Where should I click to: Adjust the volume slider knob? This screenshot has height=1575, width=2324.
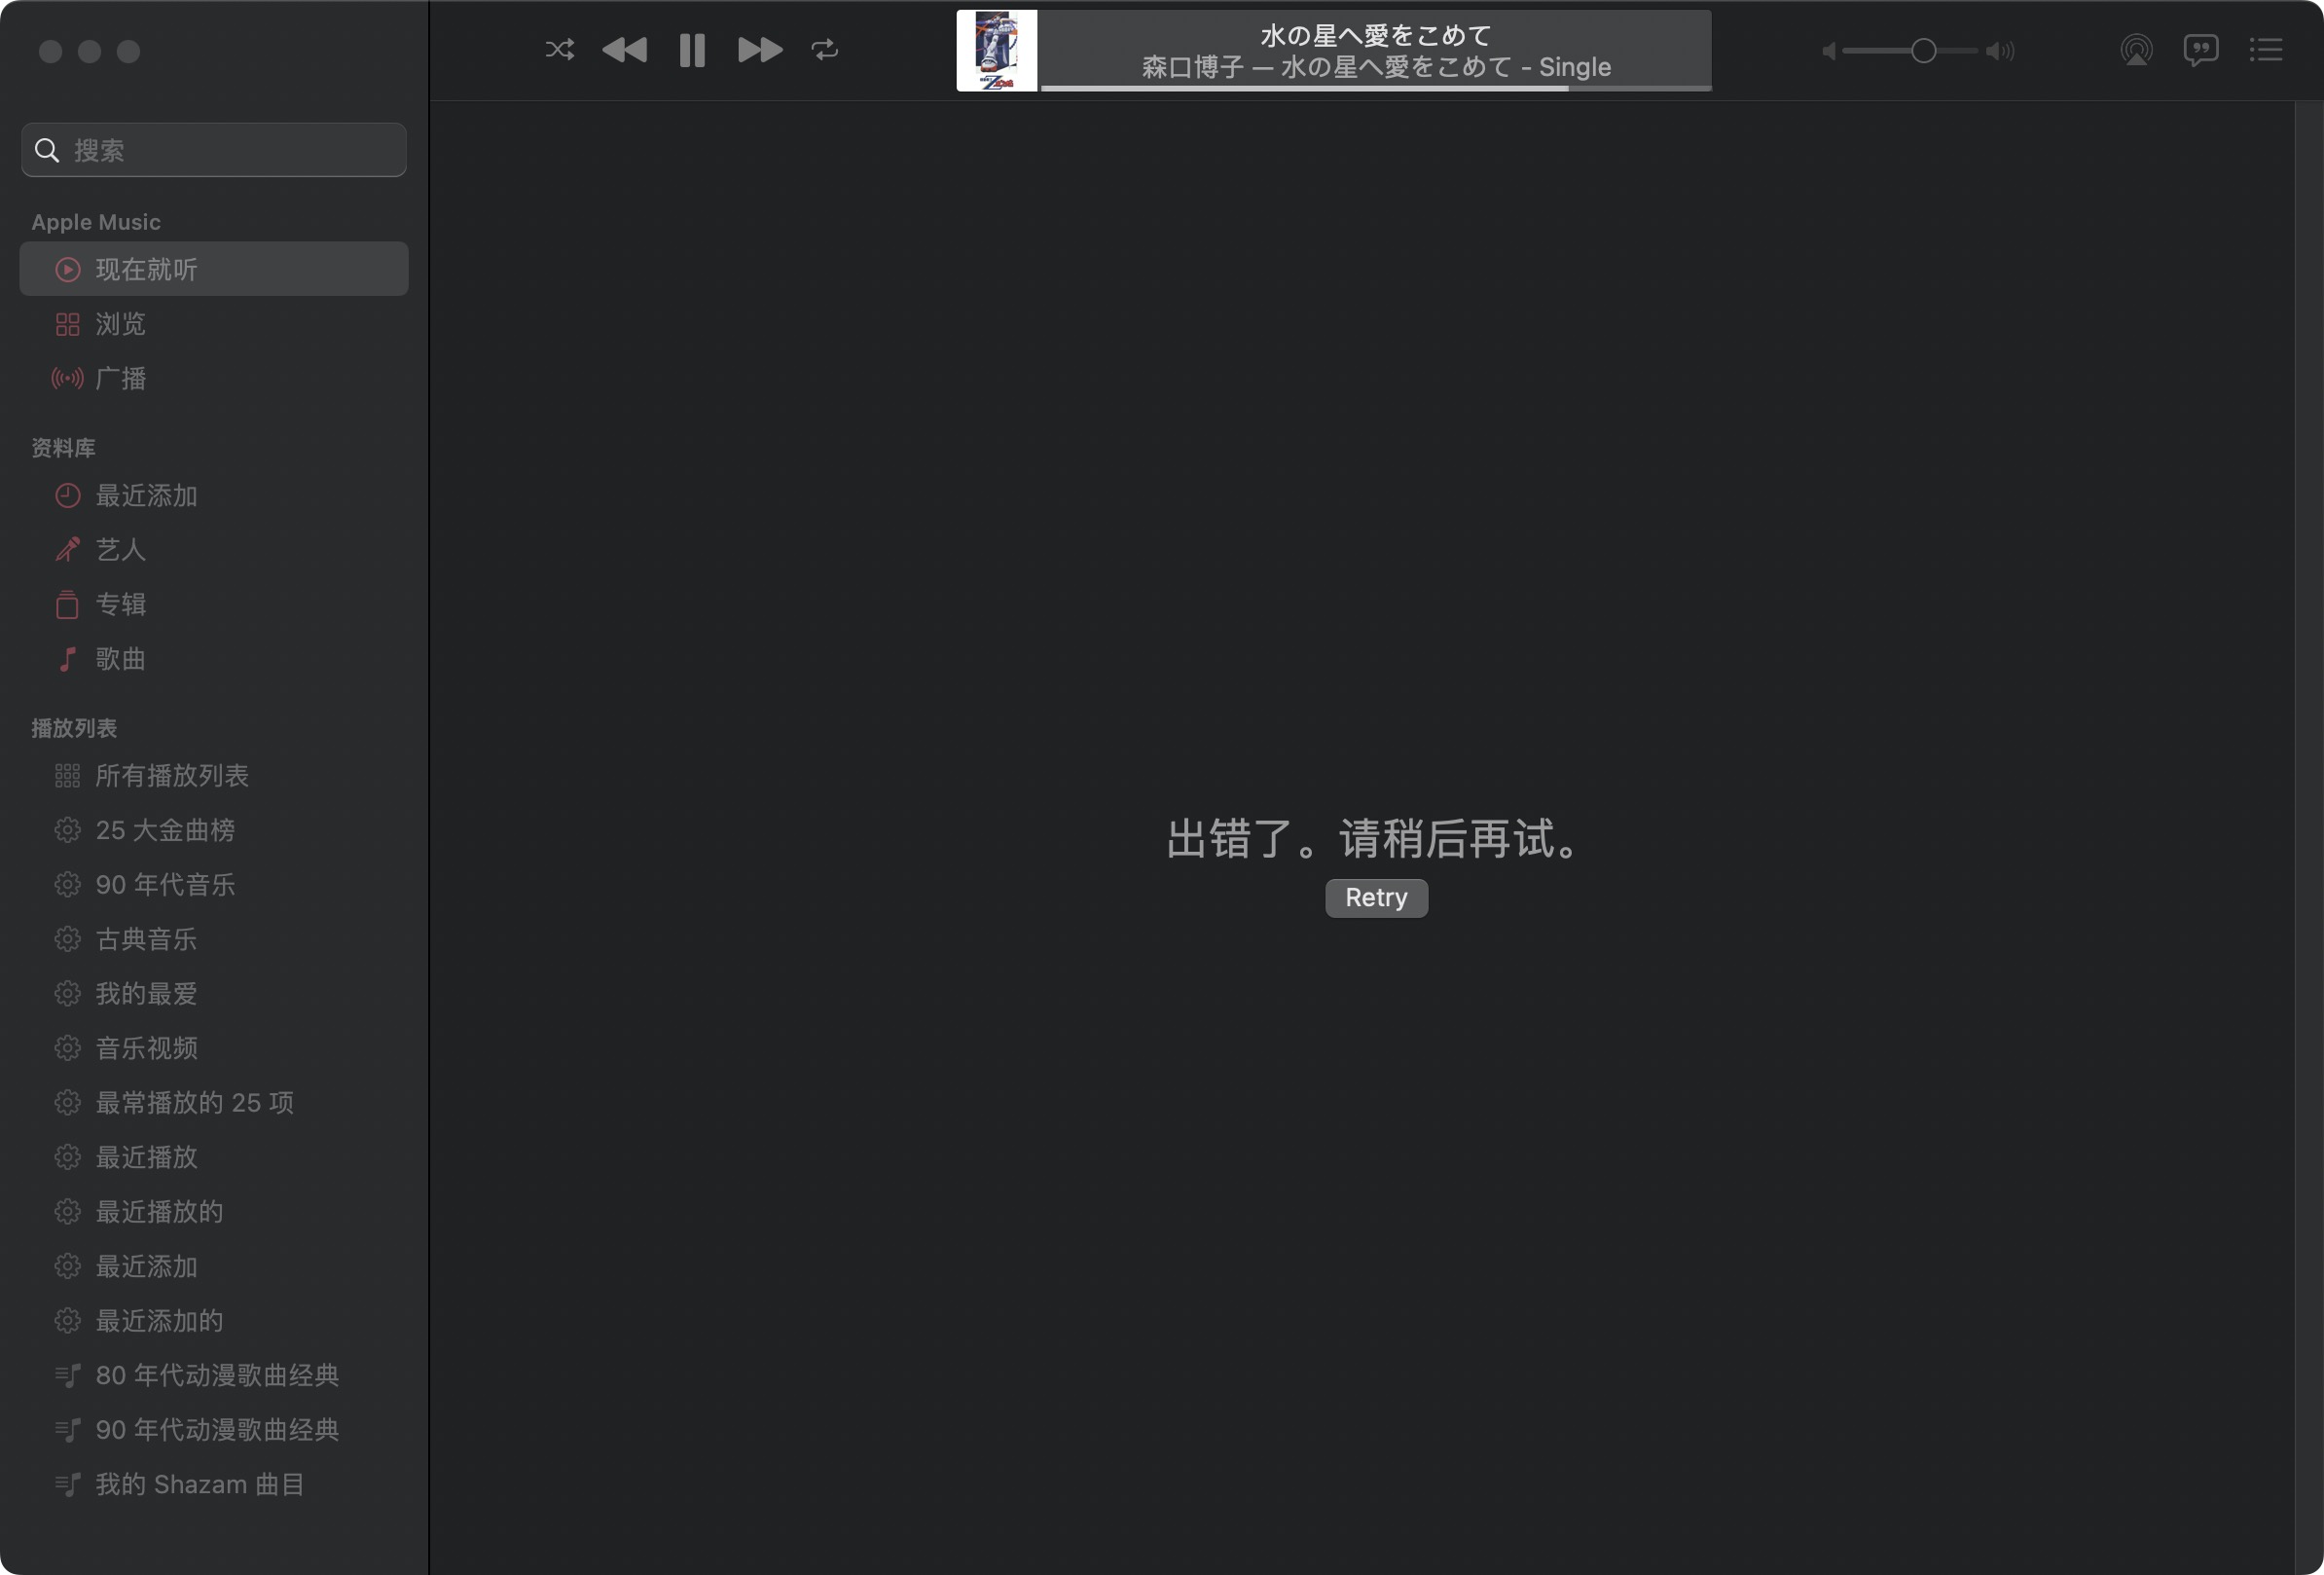(1923, 51)
